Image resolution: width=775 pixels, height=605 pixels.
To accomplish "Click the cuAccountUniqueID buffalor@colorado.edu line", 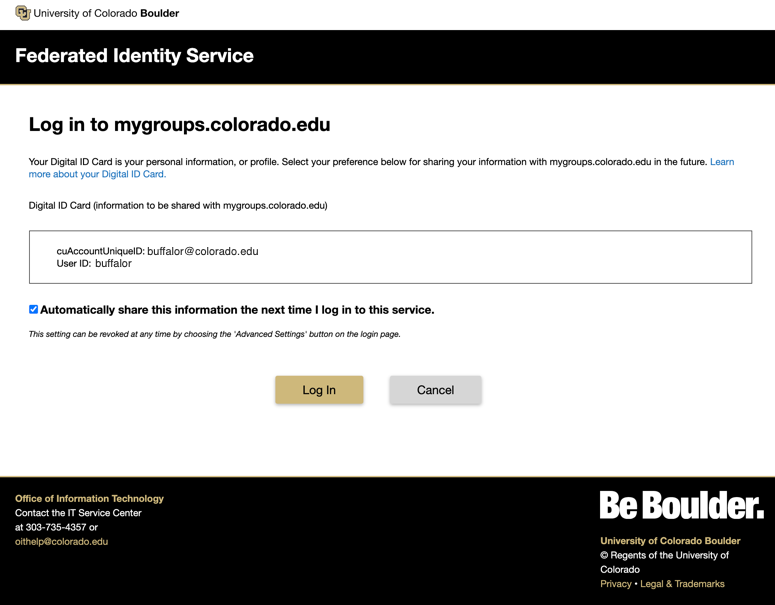I will [157, 251].
